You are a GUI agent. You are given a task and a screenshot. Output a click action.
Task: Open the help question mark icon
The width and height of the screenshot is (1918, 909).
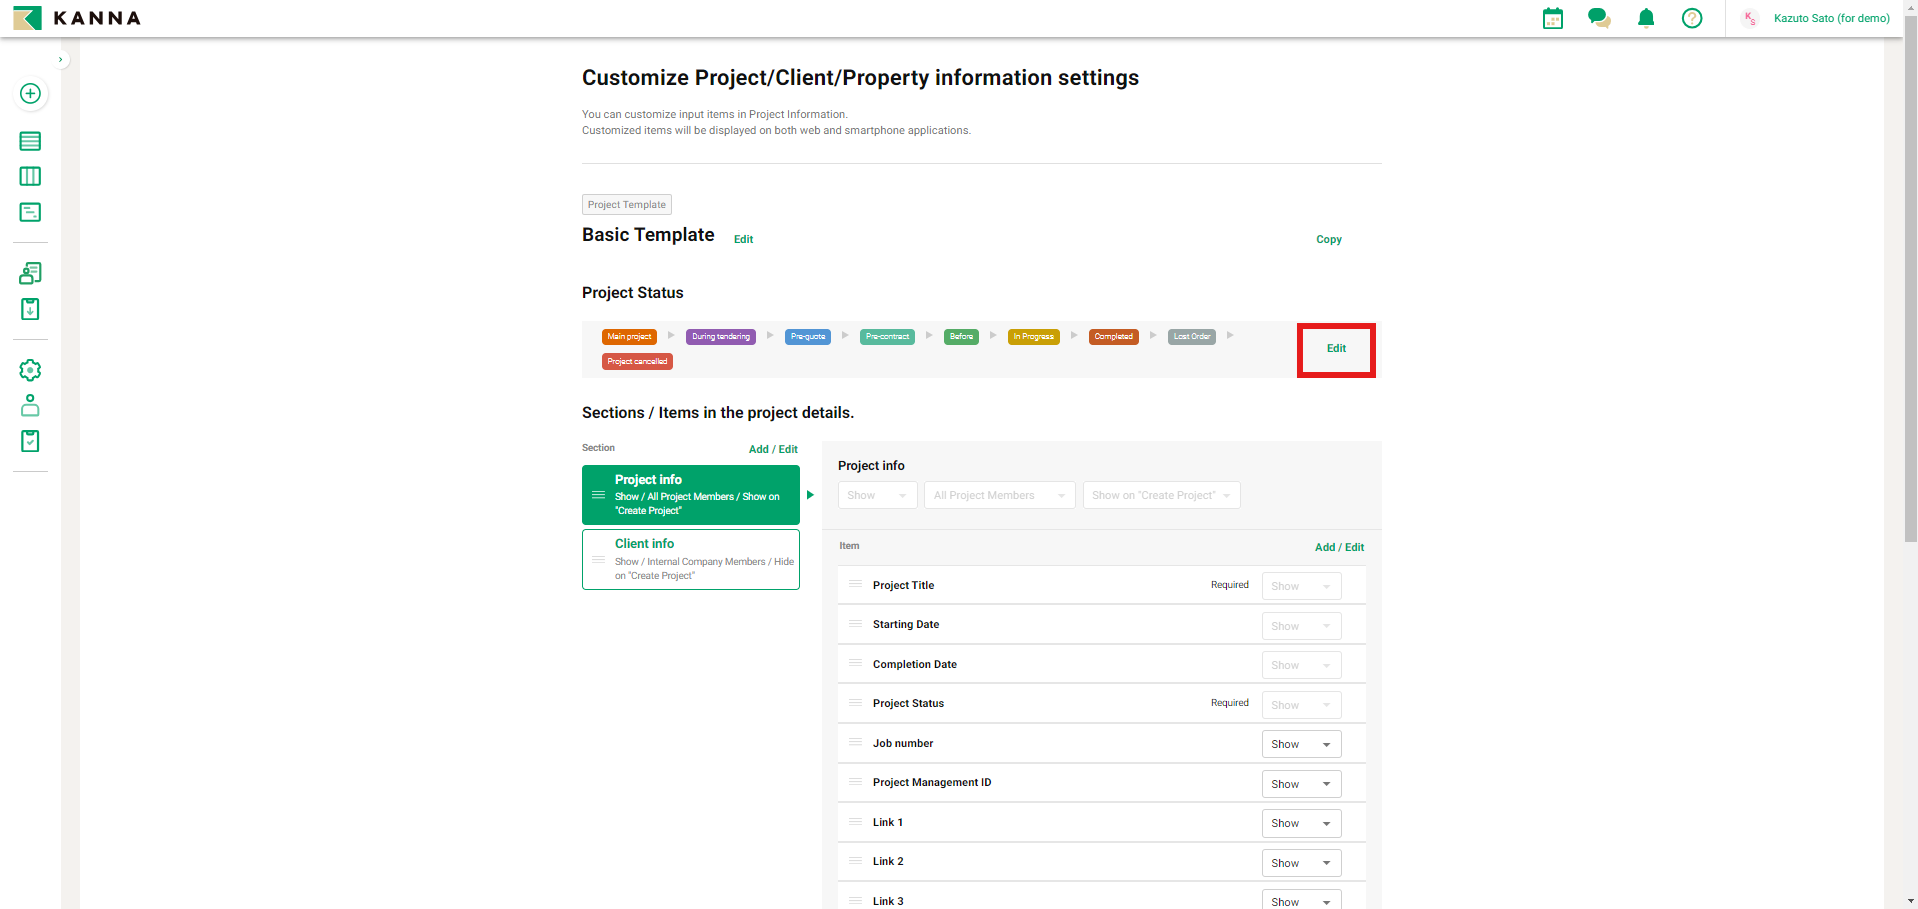1691,18
